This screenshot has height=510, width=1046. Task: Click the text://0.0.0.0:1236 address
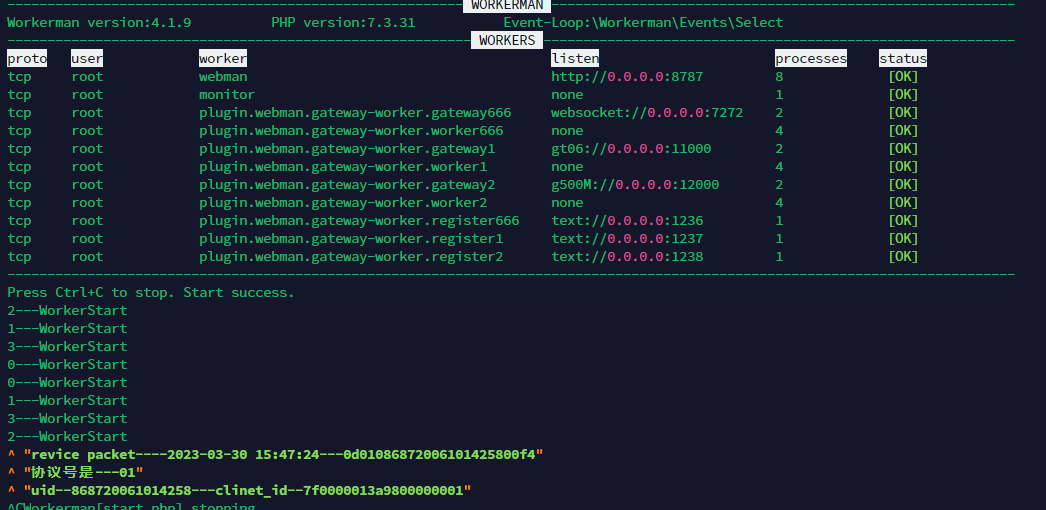[627, 221]
